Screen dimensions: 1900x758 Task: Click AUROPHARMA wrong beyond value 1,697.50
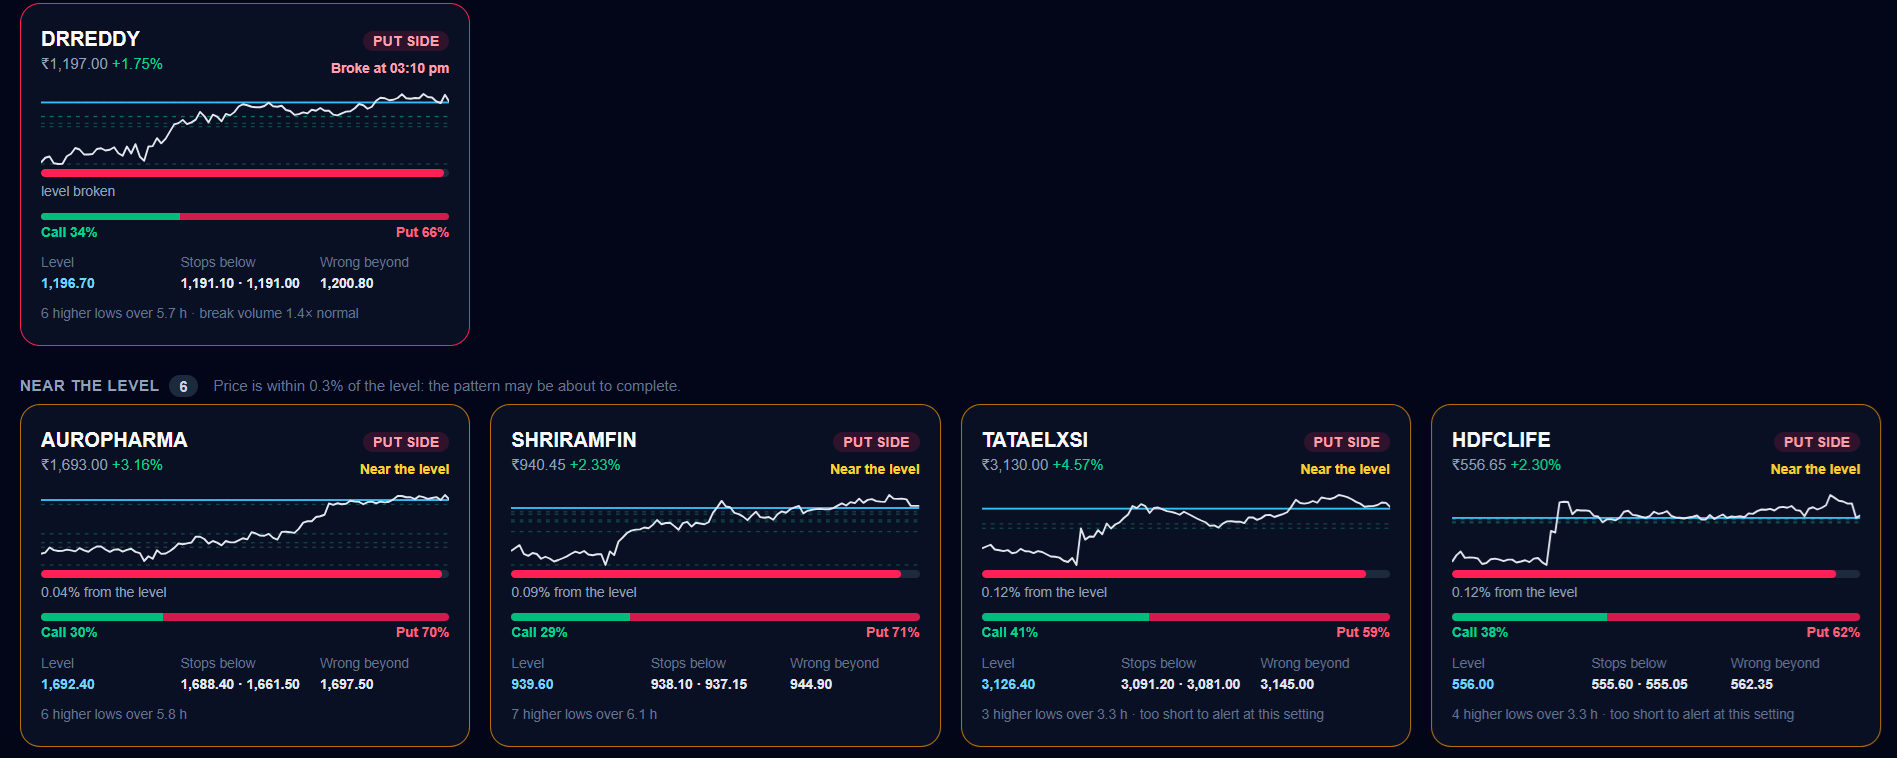click(x=347, y=684)
